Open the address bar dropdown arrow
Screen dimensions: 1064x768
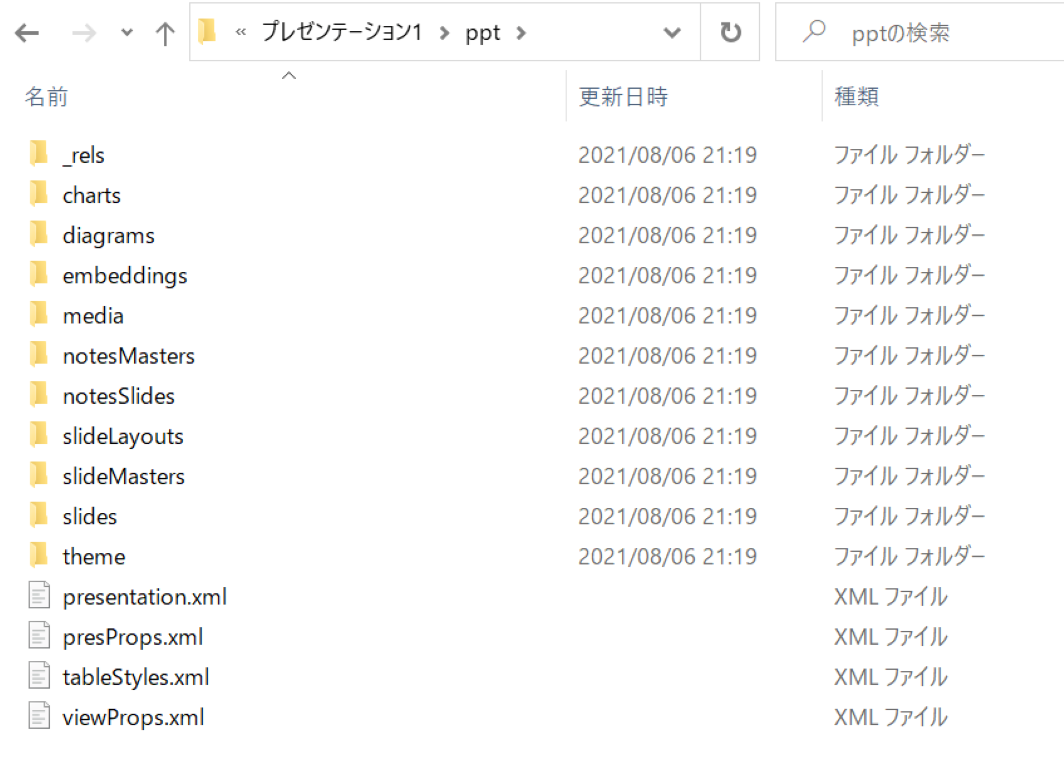pos(671,31)
